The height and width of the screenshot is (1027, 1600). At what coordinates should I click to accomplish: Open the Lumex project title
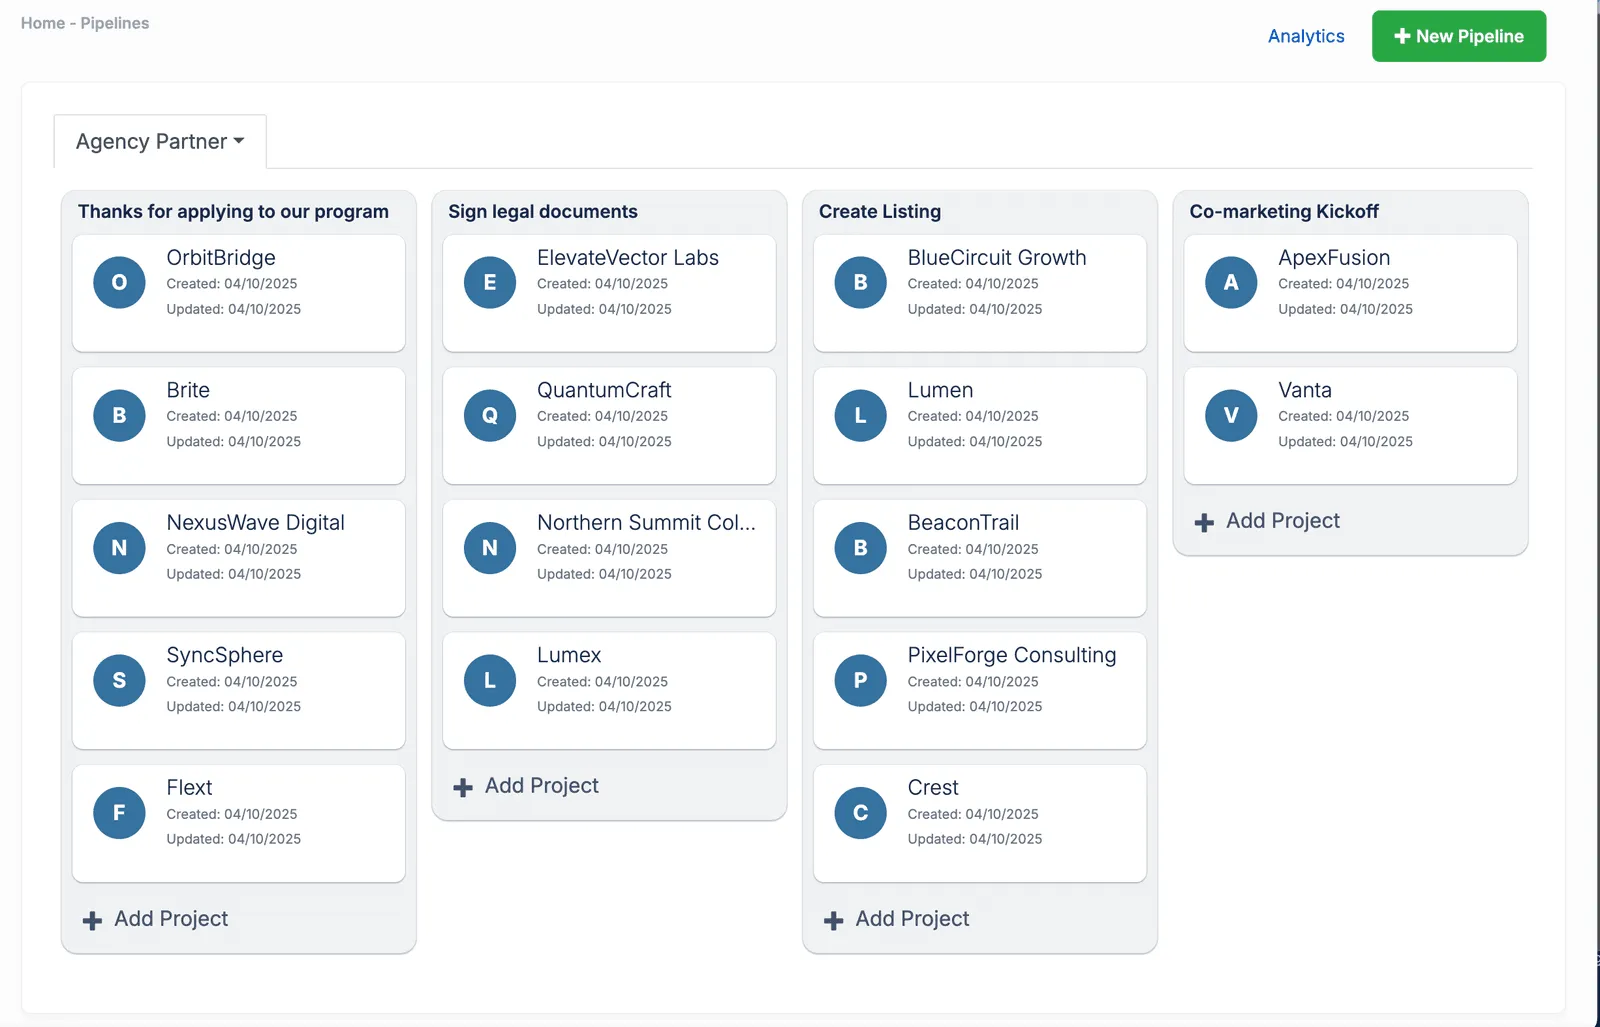coord(569,655)
